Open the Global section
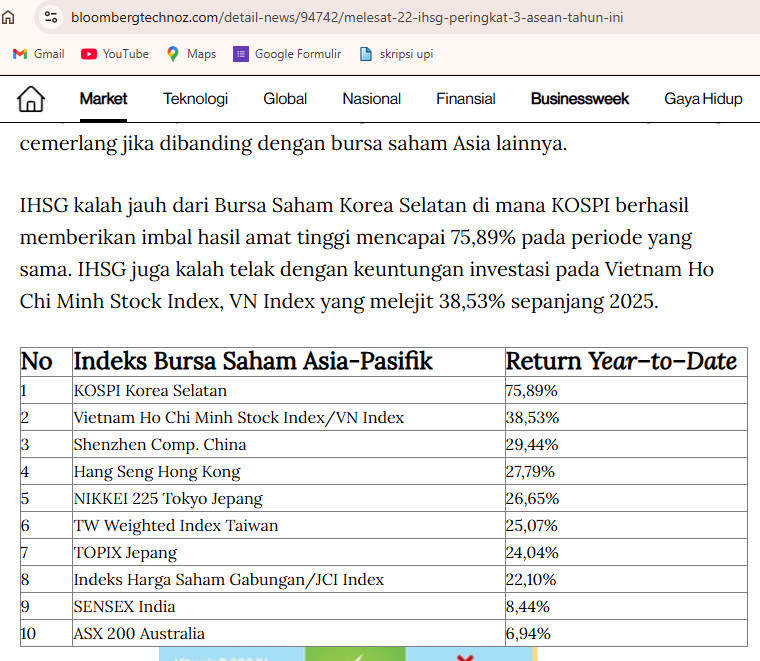Viewport: 760px width, 661px height. (285, 99)
